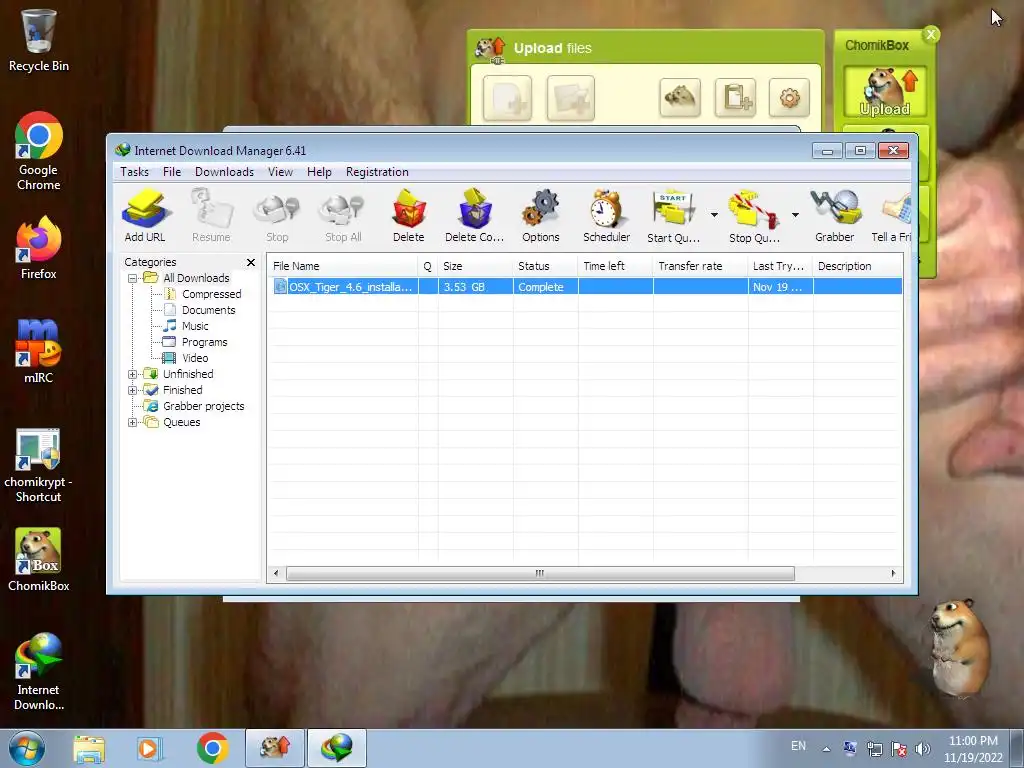
Task: Click the Chrome icon in the taskbar
Action: (x=212, y=748)
